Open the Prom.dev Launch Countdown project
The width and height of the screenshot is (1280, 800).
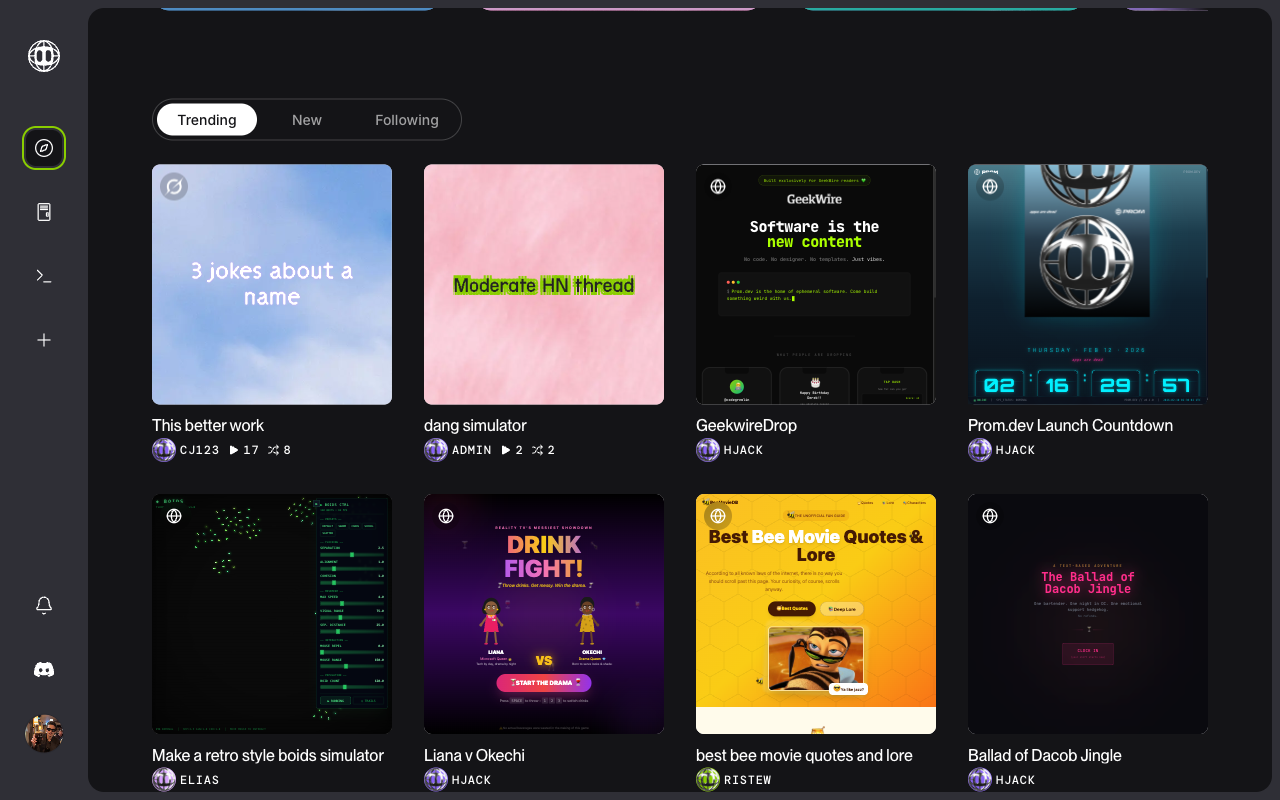click(x=1087, y=283)
